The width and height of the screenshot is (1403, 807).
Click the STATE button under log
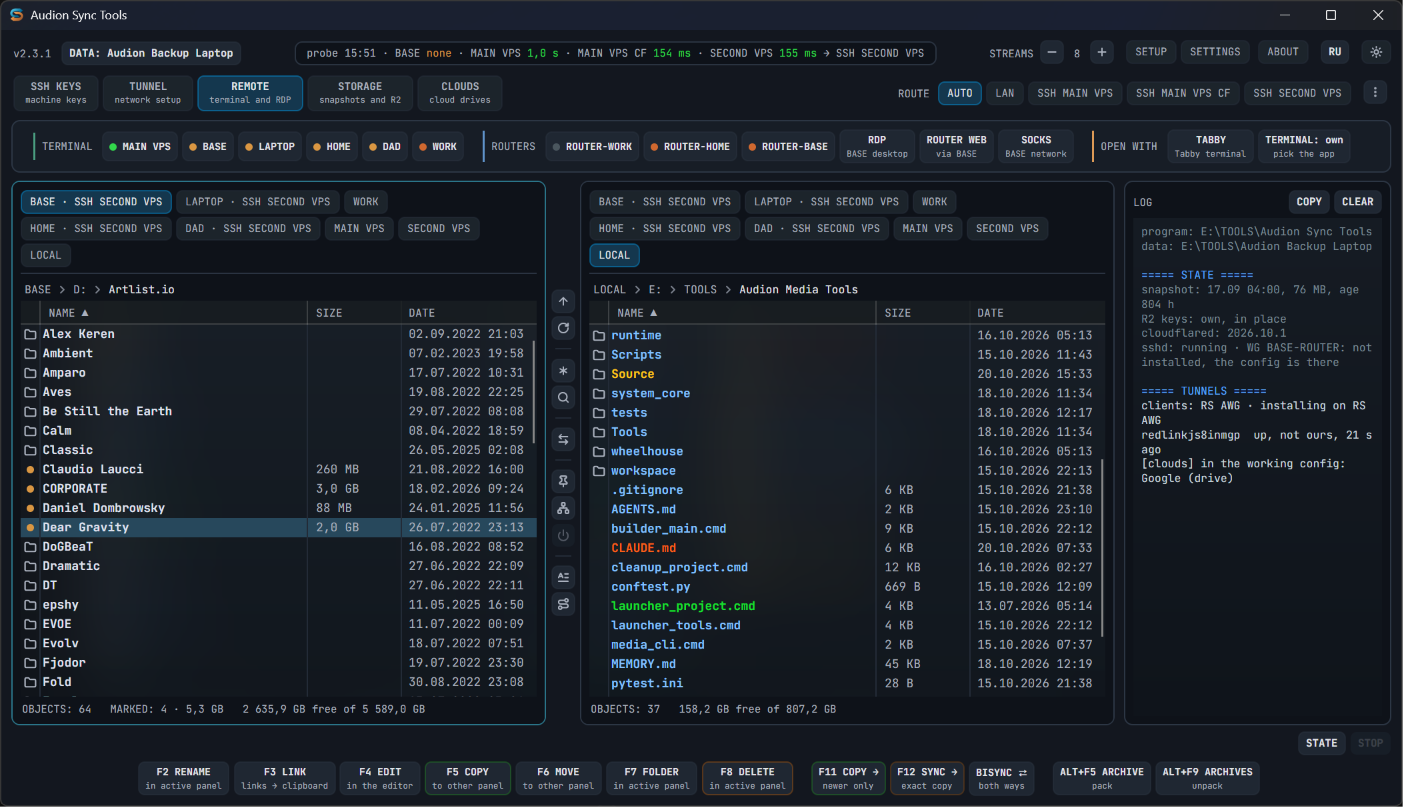[1321, 743]
